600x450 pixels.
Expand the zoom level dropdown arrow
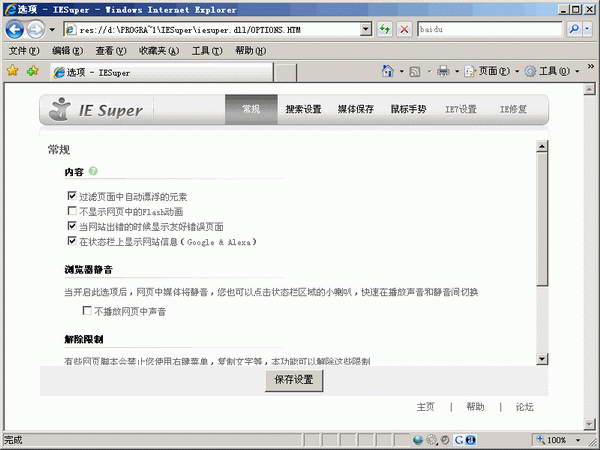[x=578, y=440]
